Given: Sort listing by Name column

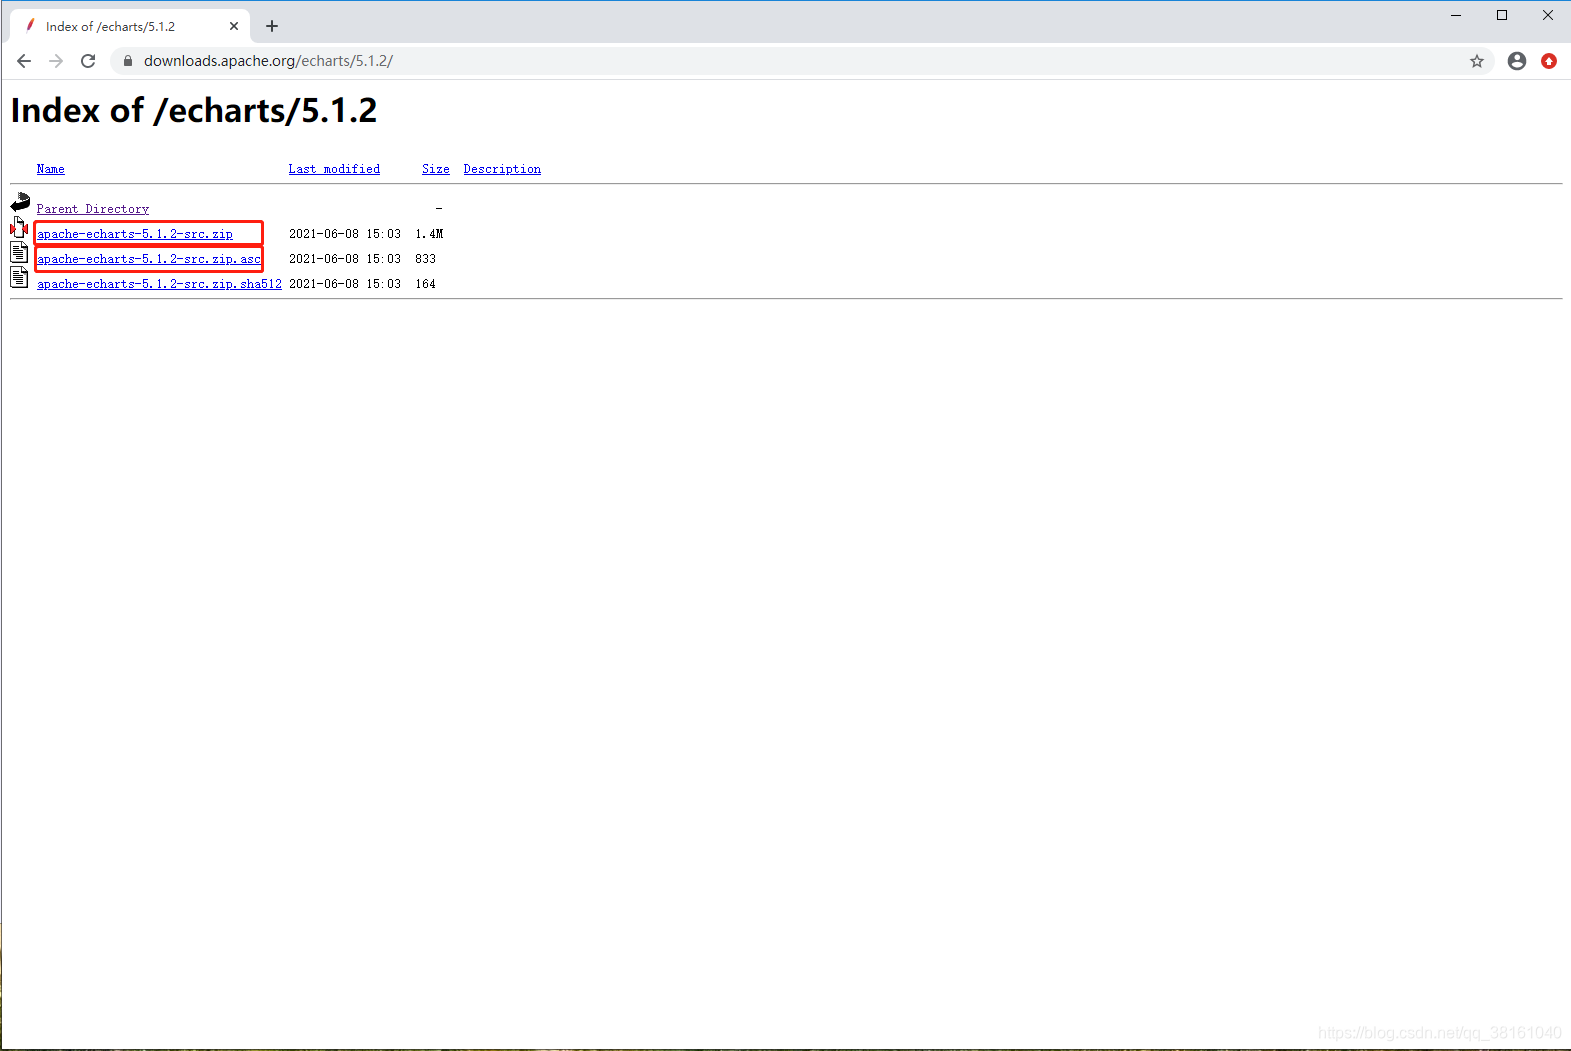Looking at the screenshot, I should pos(51,169).
